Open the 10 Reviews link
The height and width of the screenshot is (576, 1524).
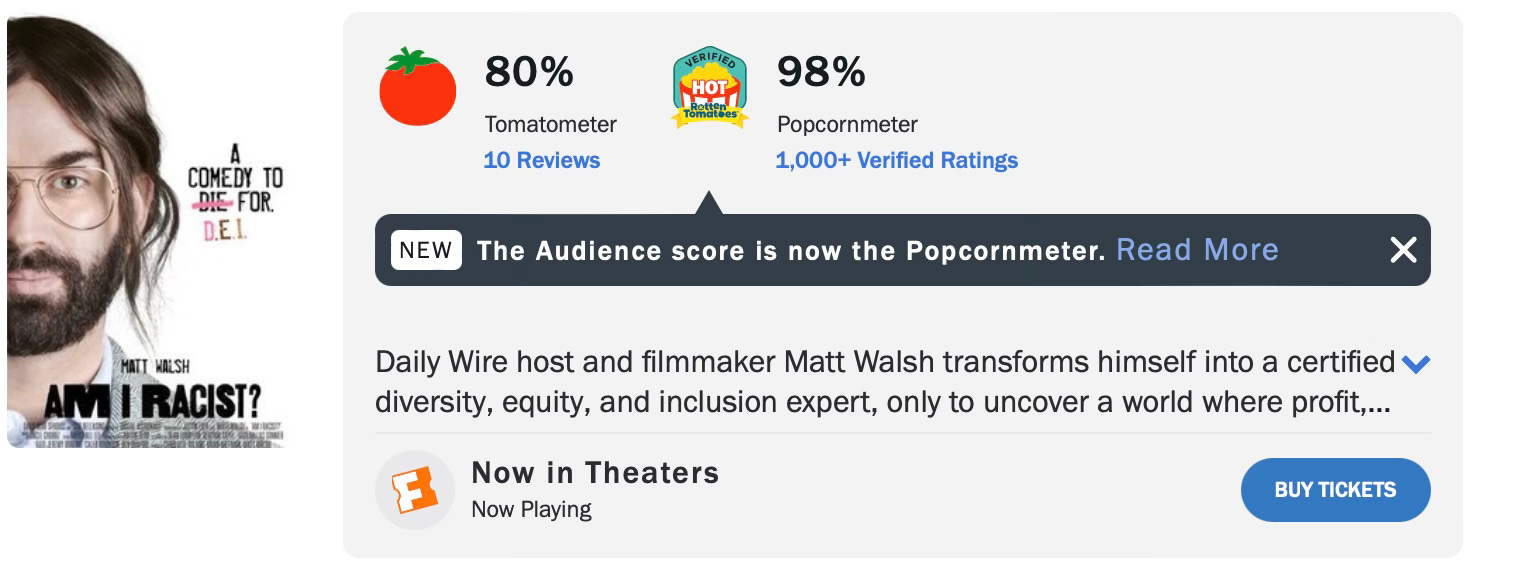tap(542, 160)
